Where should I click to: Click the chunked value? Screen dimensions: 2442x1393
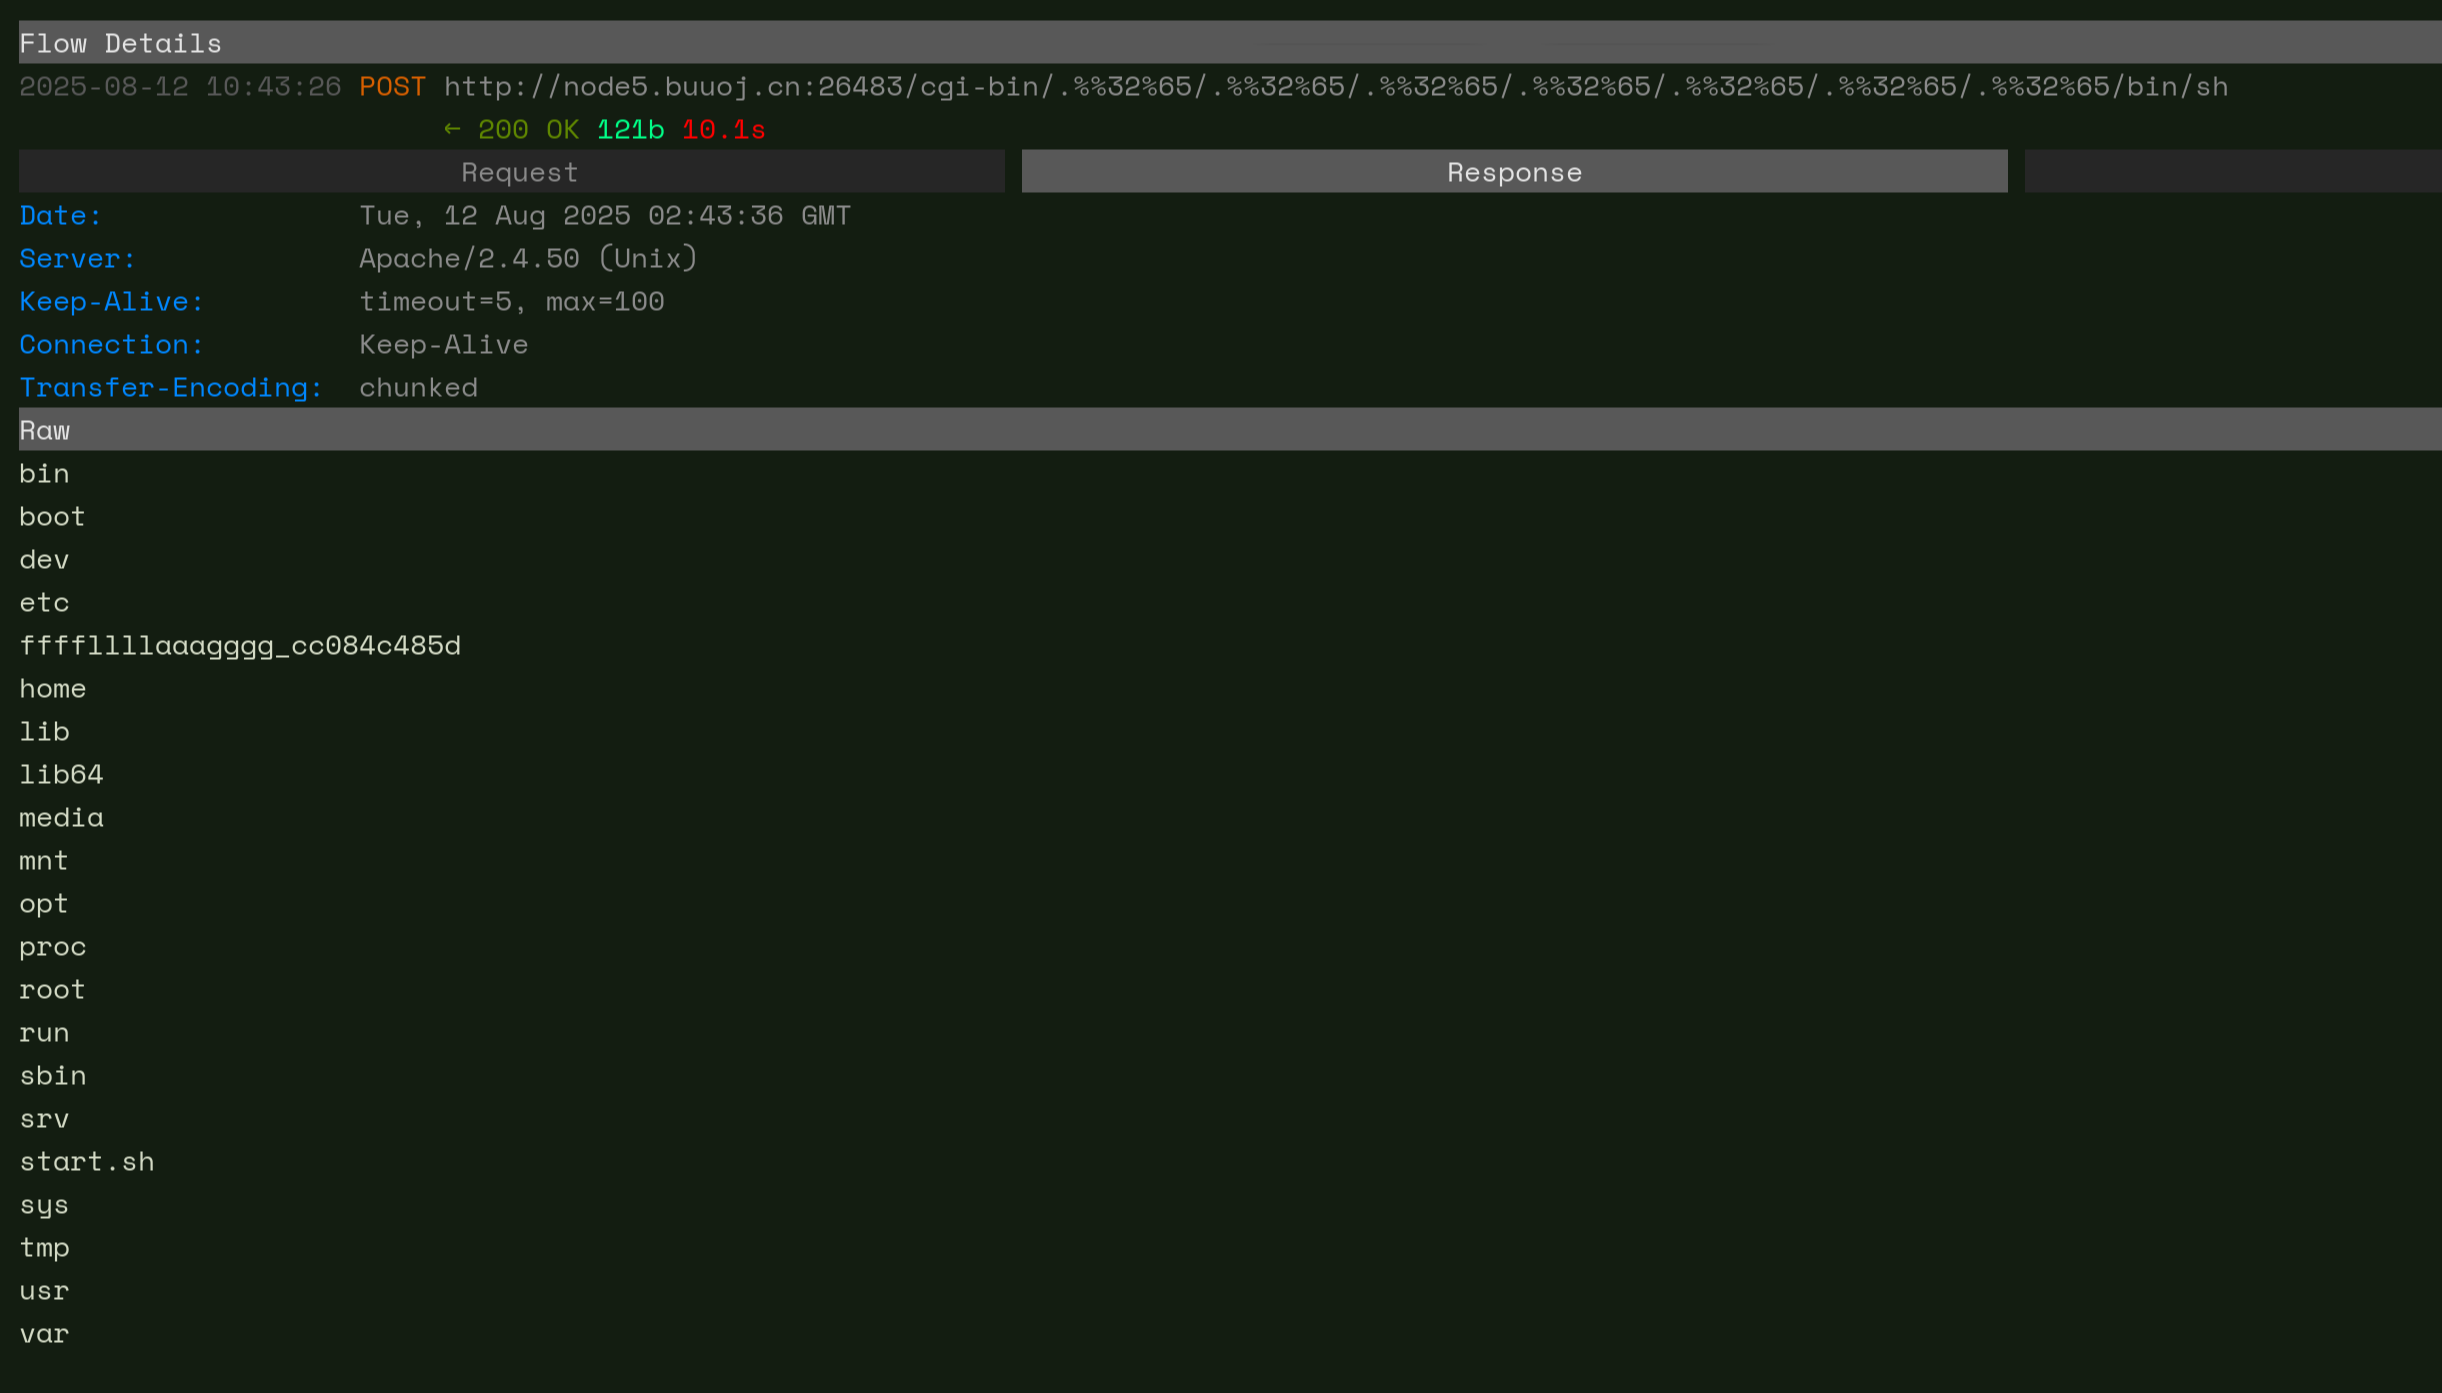tap(418, 388)
